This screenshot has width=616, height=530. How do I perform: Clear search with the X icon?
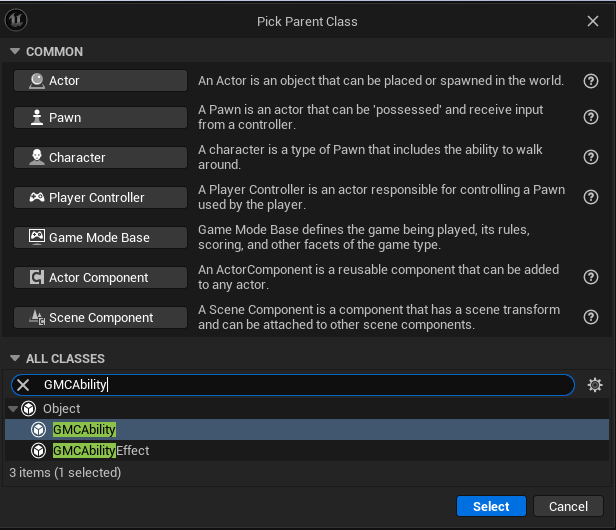(23, 385)
